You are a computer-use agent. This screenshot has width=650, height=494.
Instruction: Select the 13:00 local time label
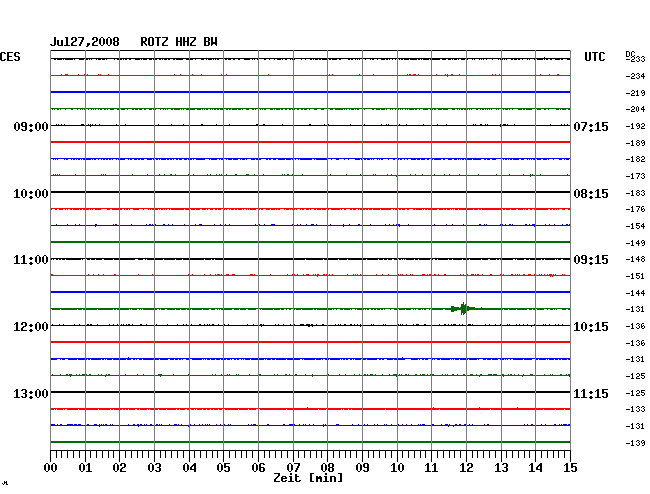[x=31, y=393]
